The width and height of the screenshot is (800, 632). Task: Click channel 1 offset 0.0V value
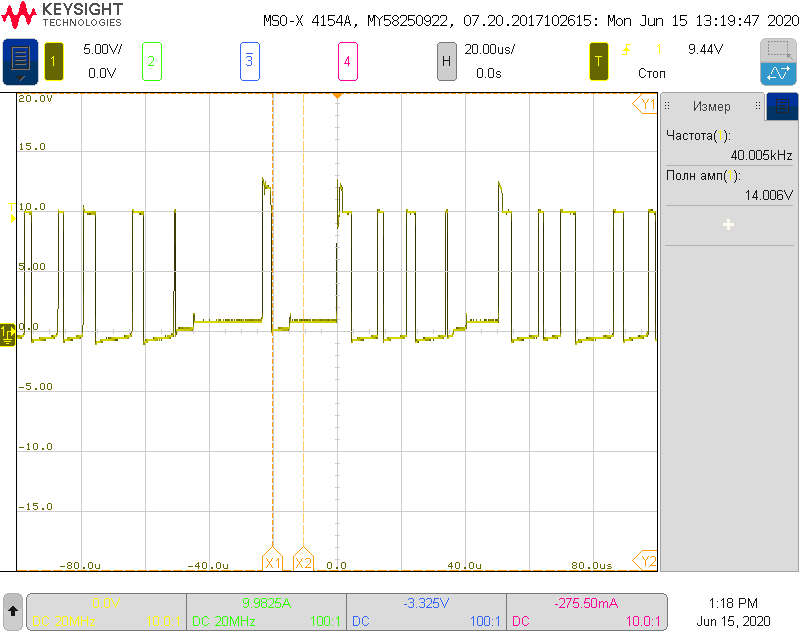click(102, 73)
